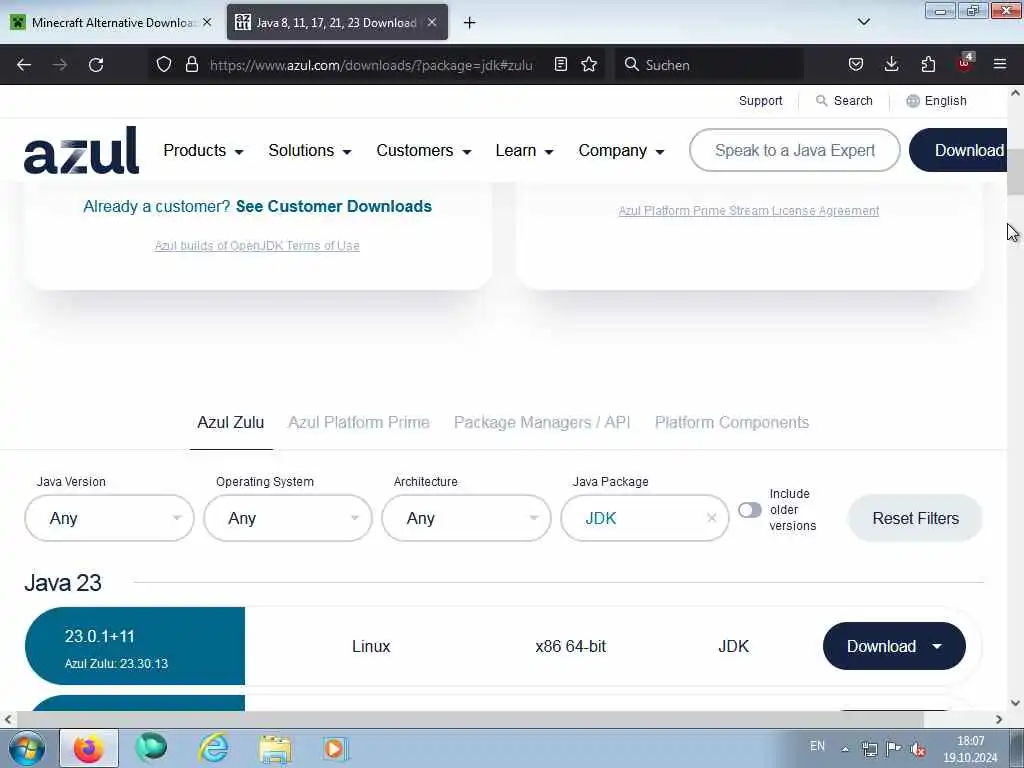The image size is (1024, 768).
Task: Click Speak to a Java Expert button
Action: pos(795,150)
